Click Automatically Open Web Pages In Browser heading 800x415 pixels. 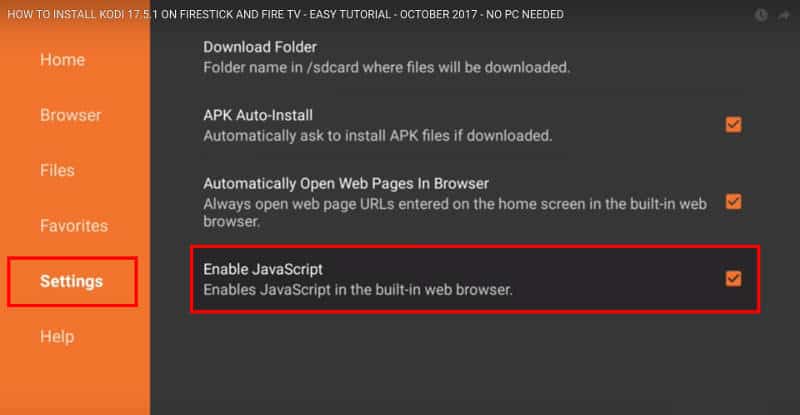pos(346,184)
